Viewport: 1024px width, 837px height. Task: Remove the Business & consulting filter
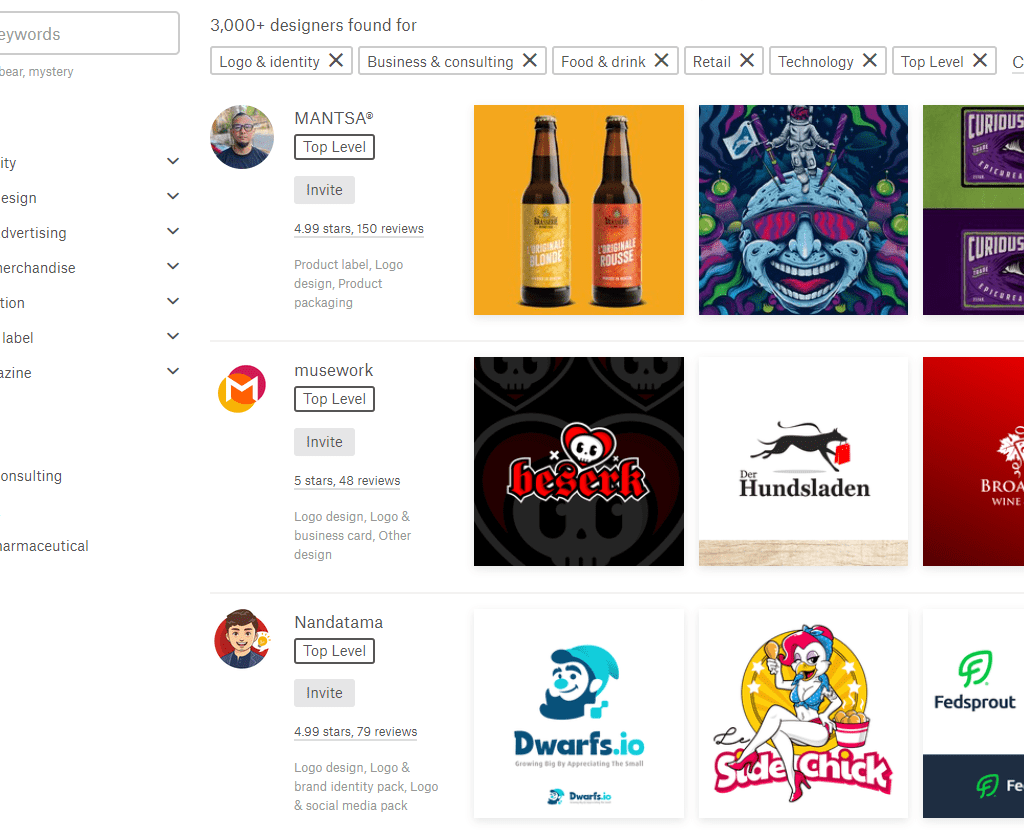pos(530,61)
